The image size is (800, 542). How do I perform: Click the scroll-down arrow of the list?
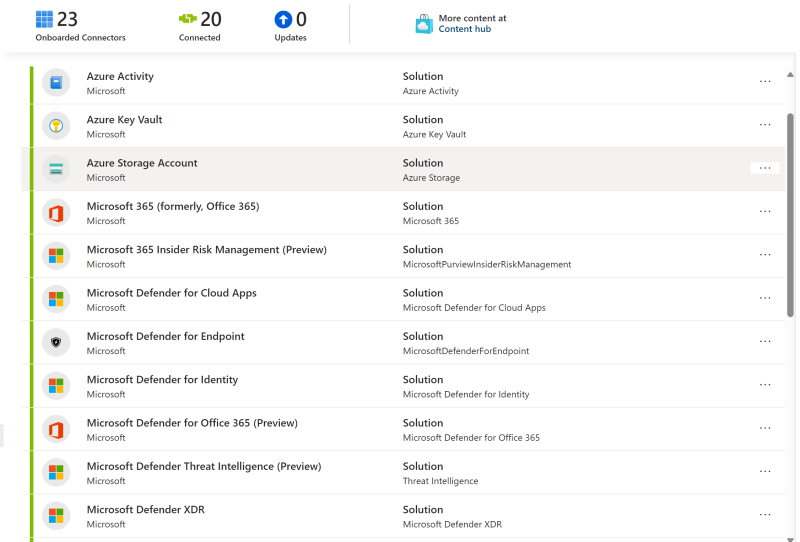click(x=790, y=539)
